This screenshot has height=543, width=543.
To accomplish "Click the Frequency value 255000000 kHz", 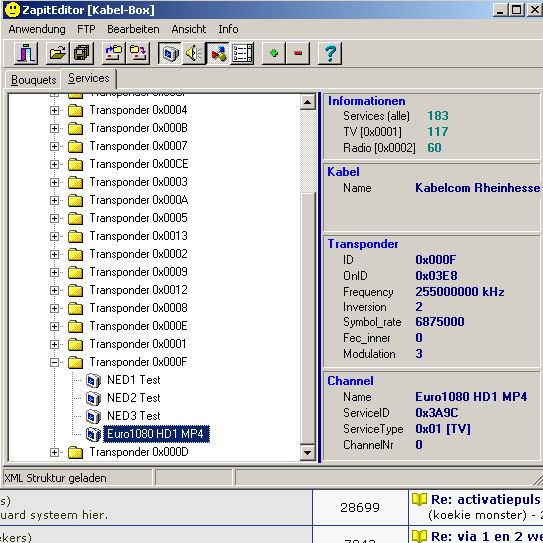I will pos(460,292).
